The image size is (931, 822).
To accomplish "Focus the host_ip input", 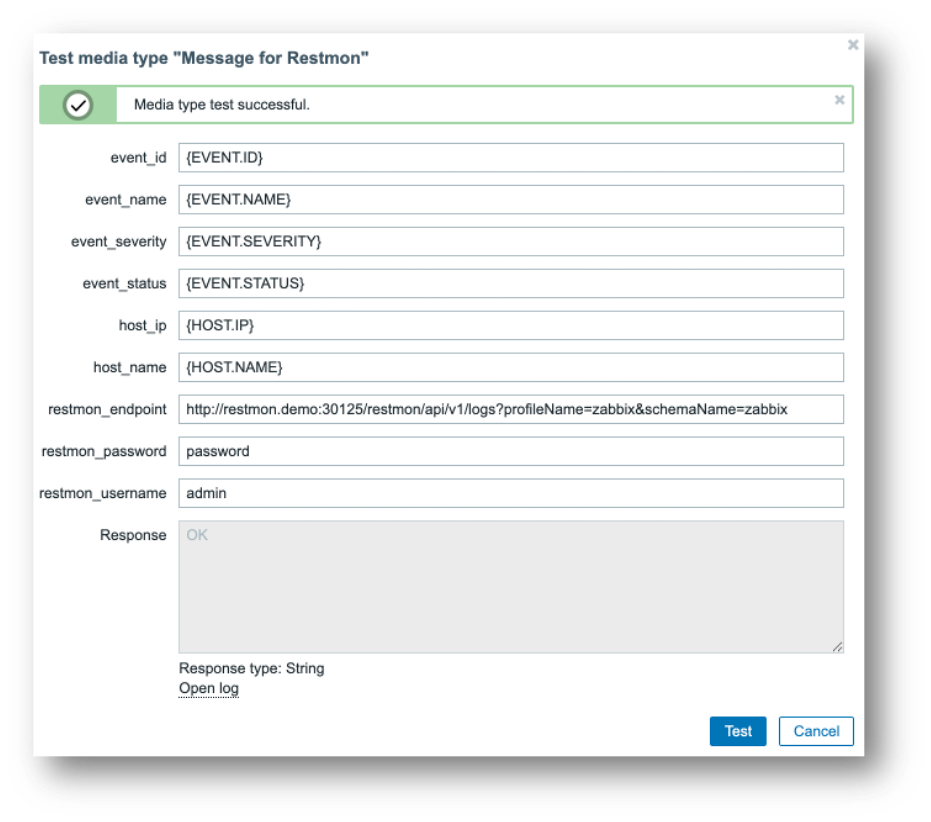I will click(510, 326).
